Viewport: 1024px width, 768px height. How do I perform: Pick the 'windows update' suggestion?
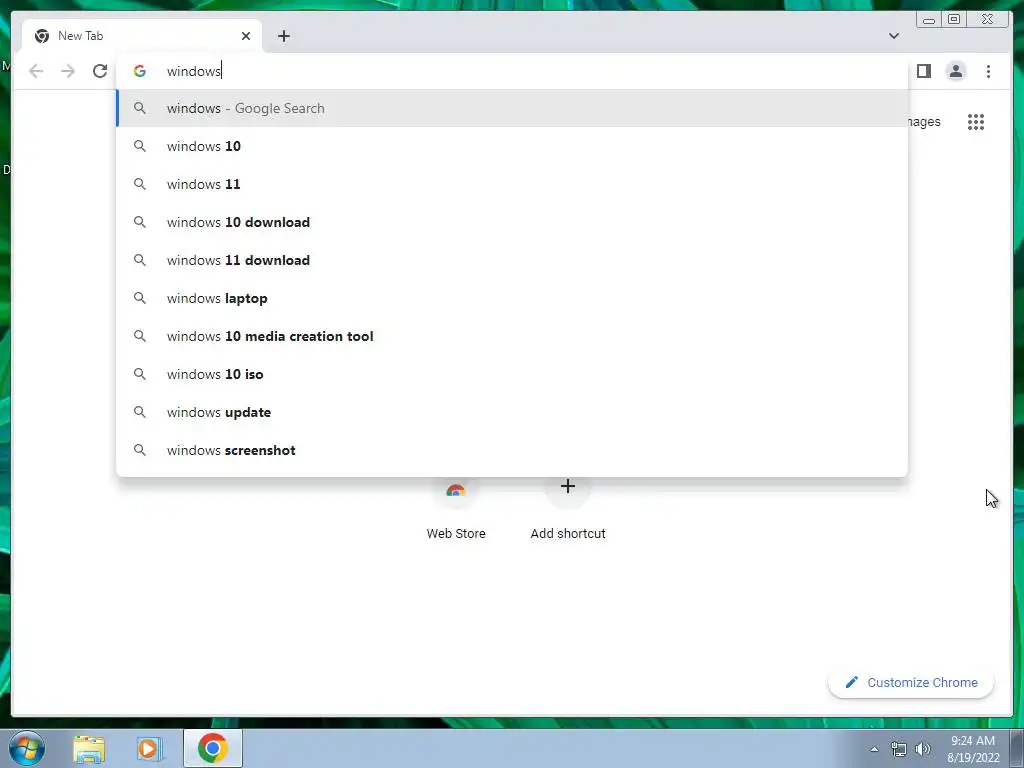coord(513,412)
